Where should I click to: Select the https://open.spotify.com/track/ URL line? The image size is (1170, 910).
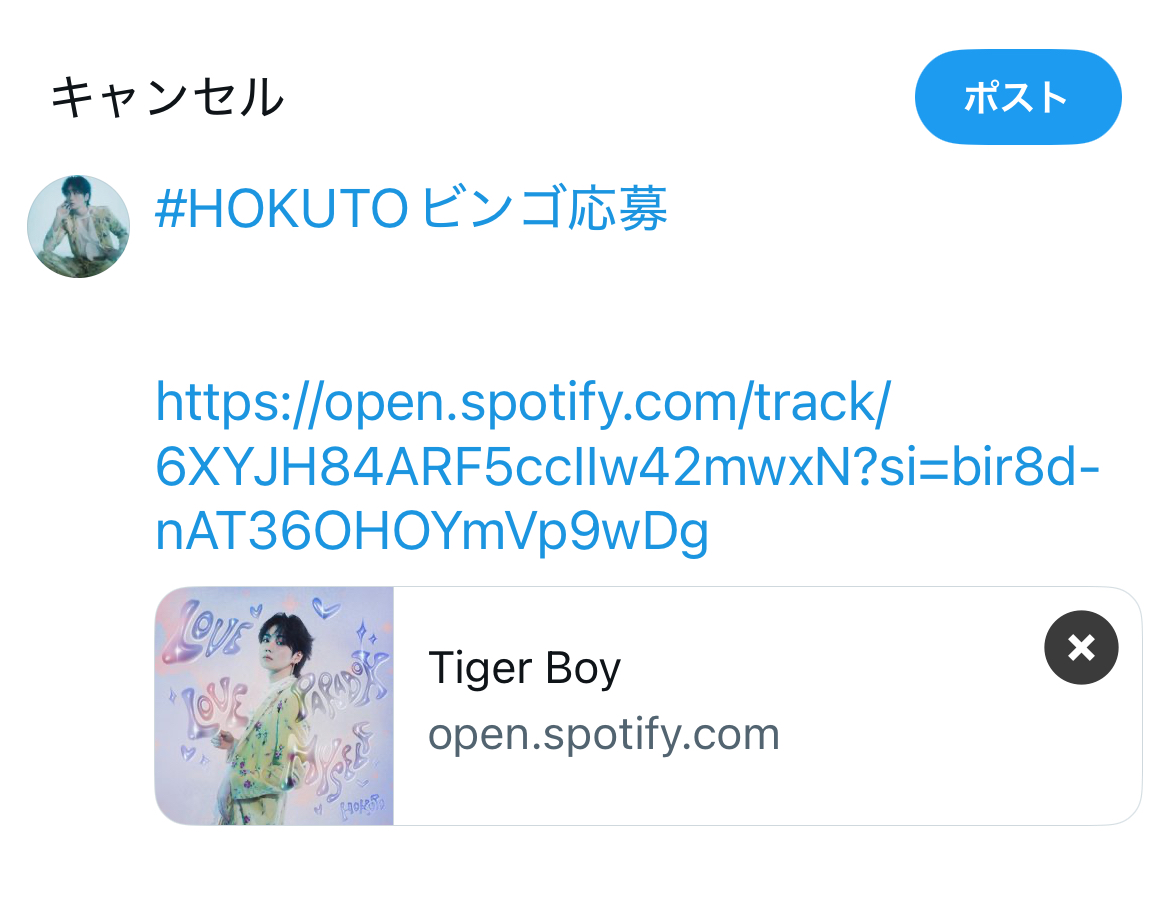click(x=523, y=403)
